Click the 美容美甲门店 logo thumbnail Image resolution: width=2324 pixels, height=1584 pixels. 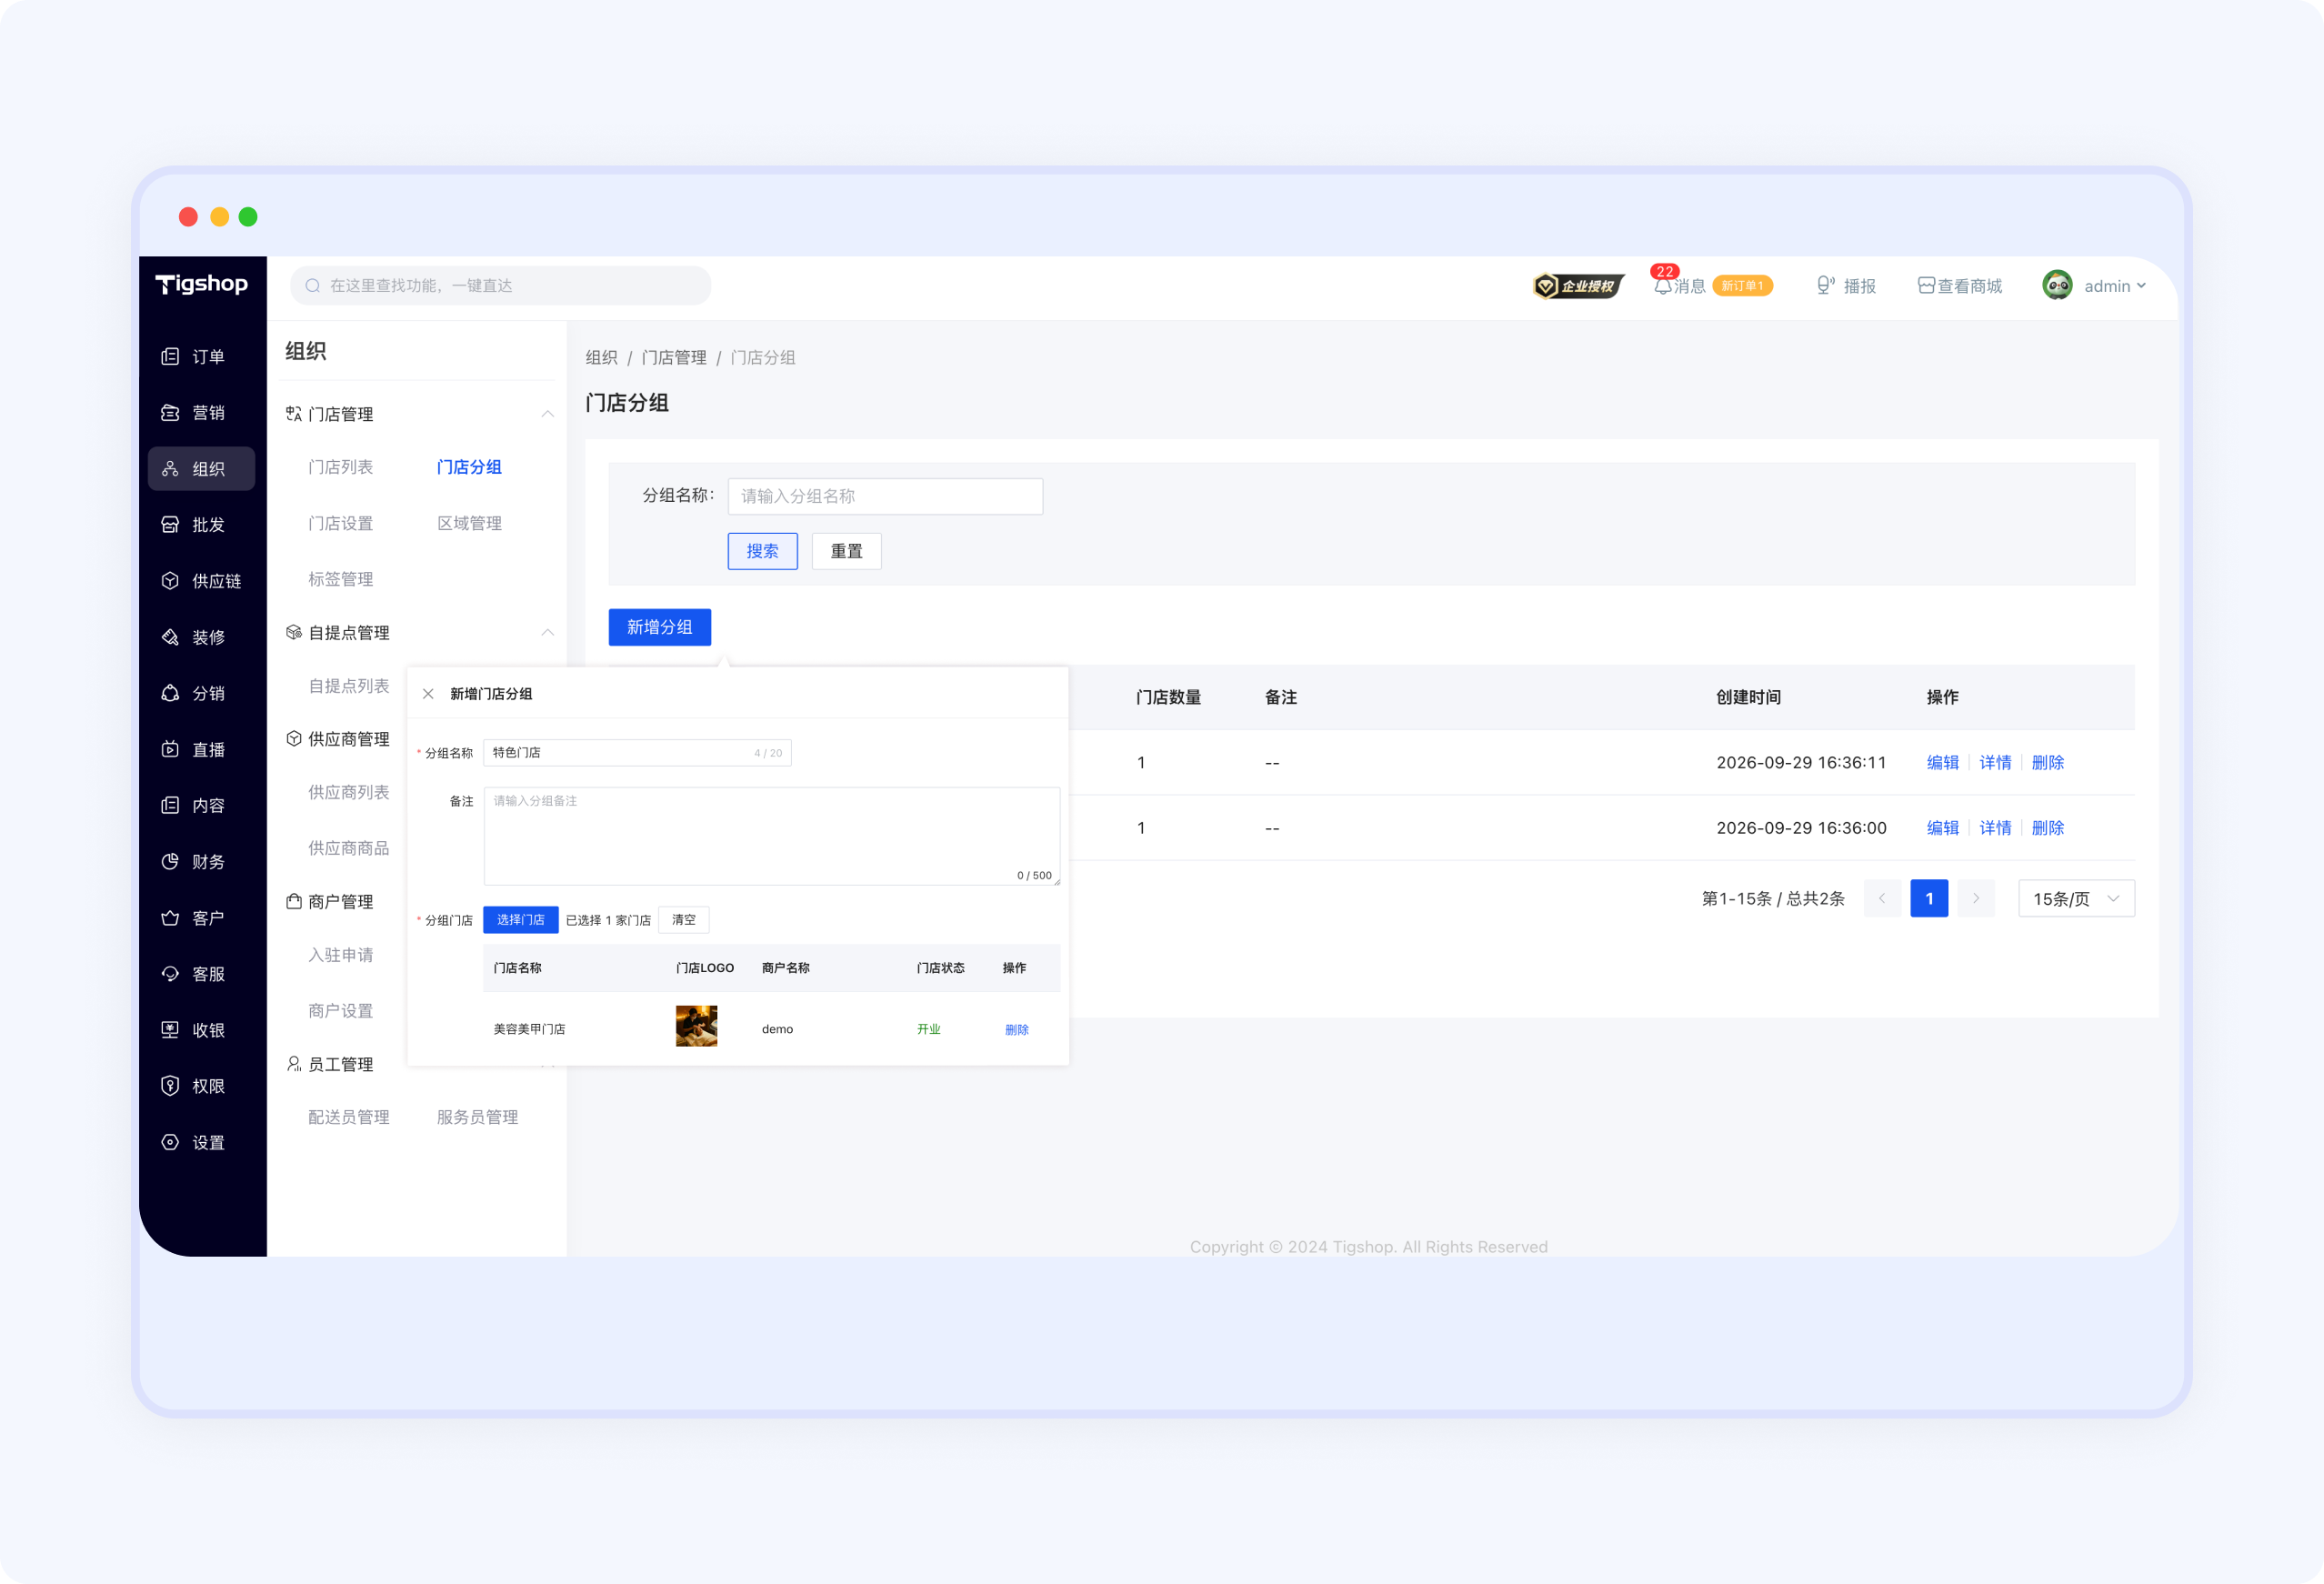coord(696,1026)
